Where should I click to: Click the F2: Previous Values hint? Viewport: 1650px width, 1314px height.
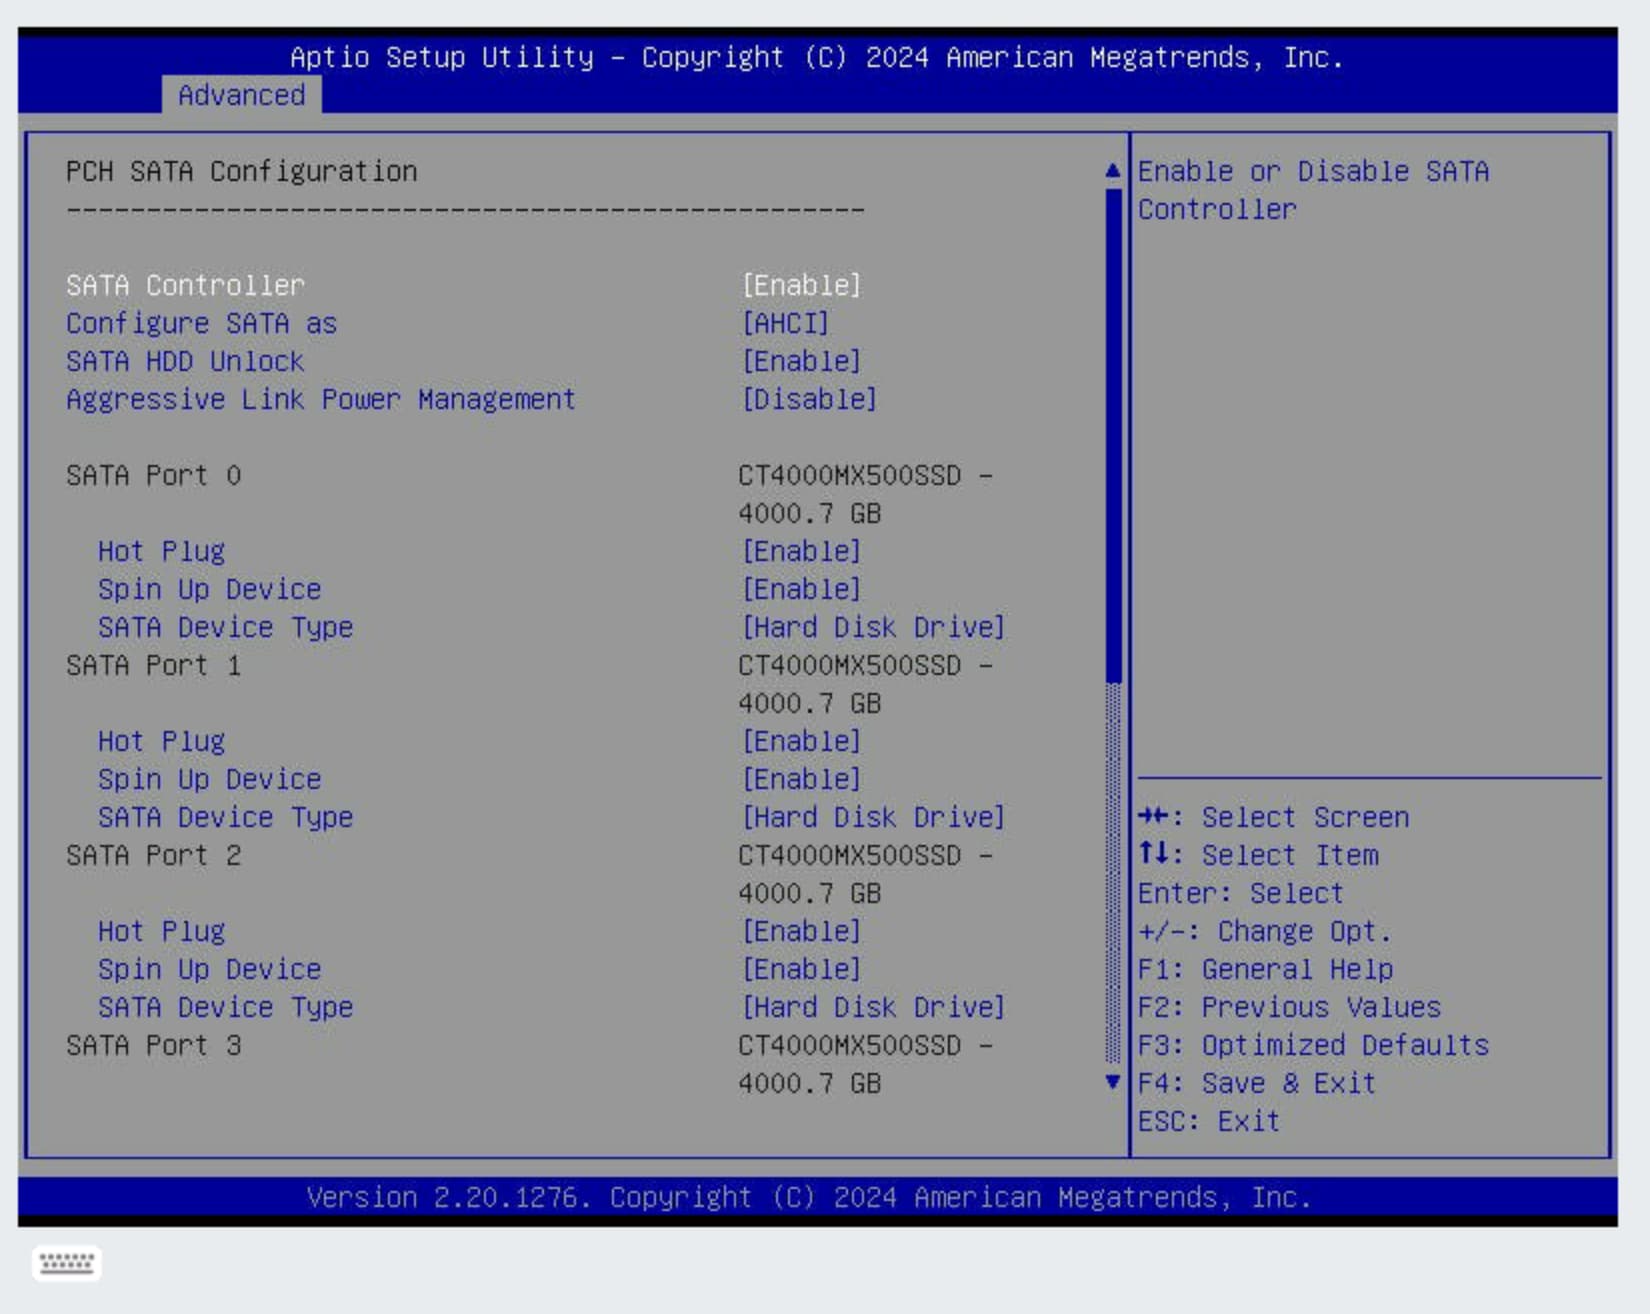(x=1289, y=1007)
